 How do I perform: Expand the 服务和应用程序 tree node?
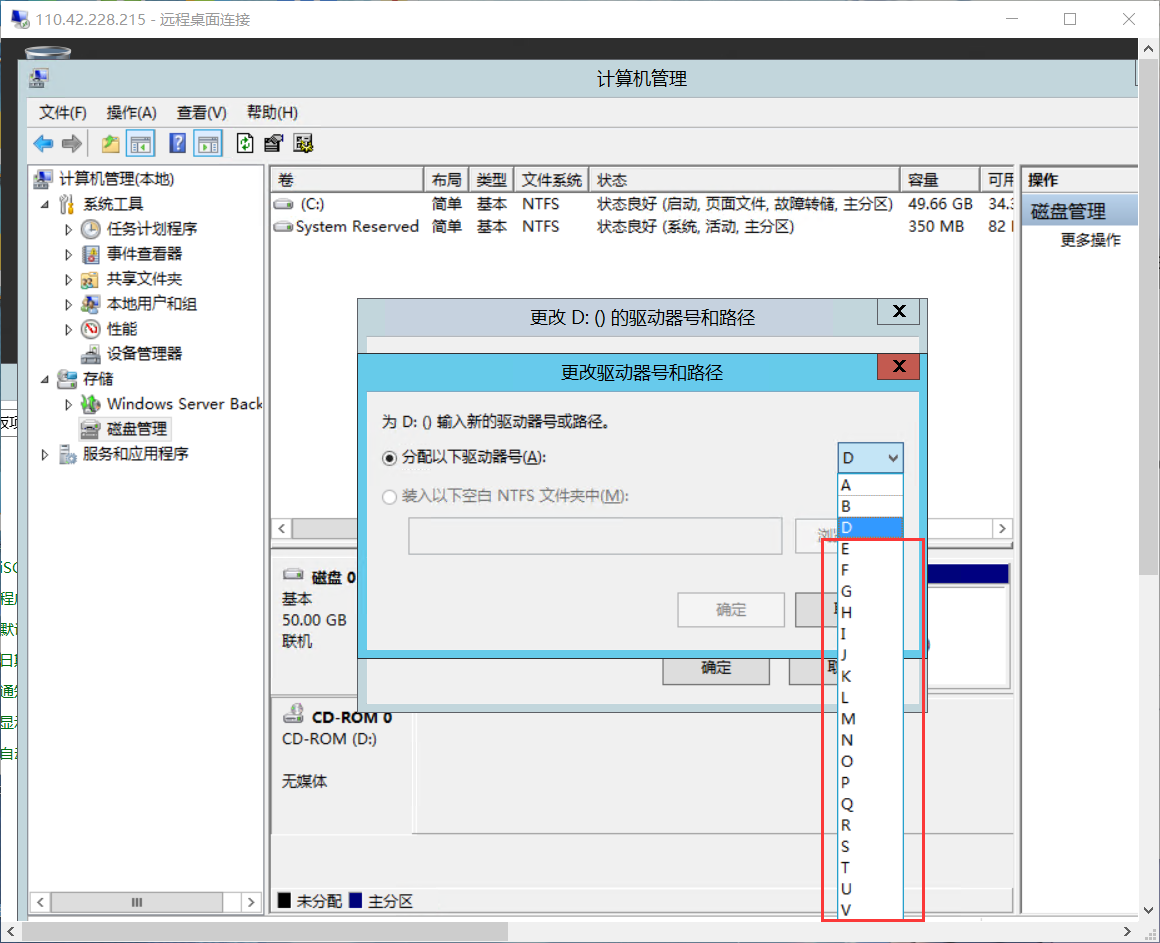pyautogui.click(x=44, y=454)
